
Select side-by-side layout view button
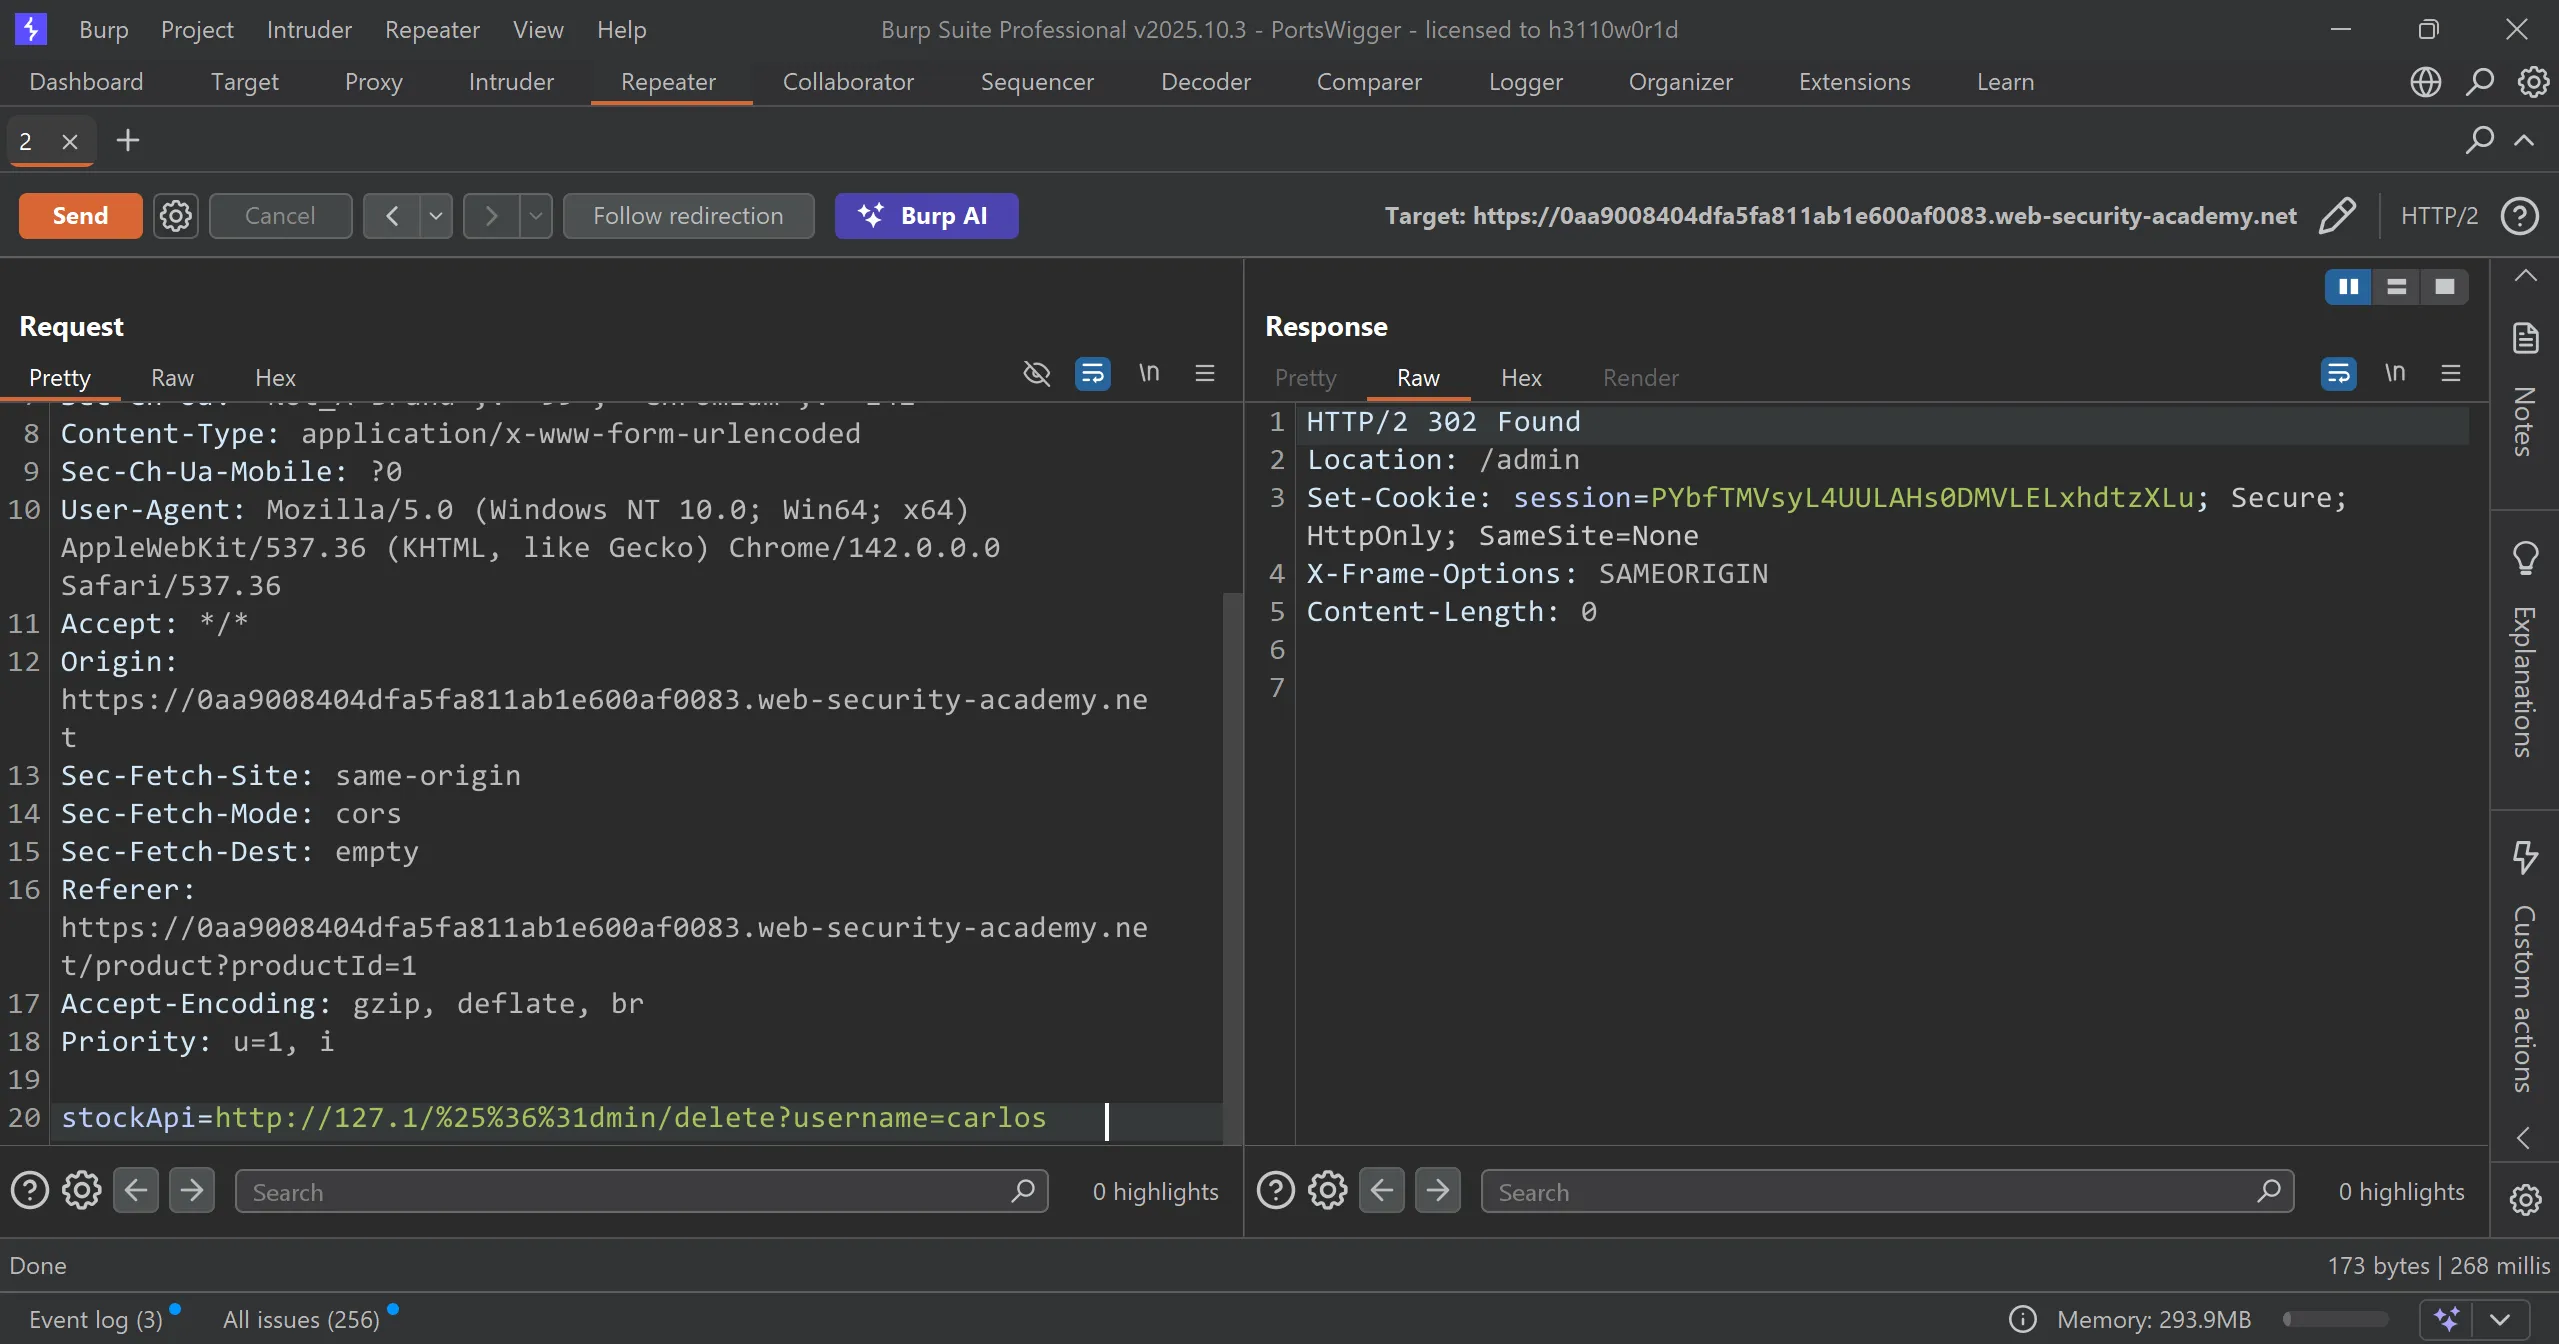coord(2348,287)
